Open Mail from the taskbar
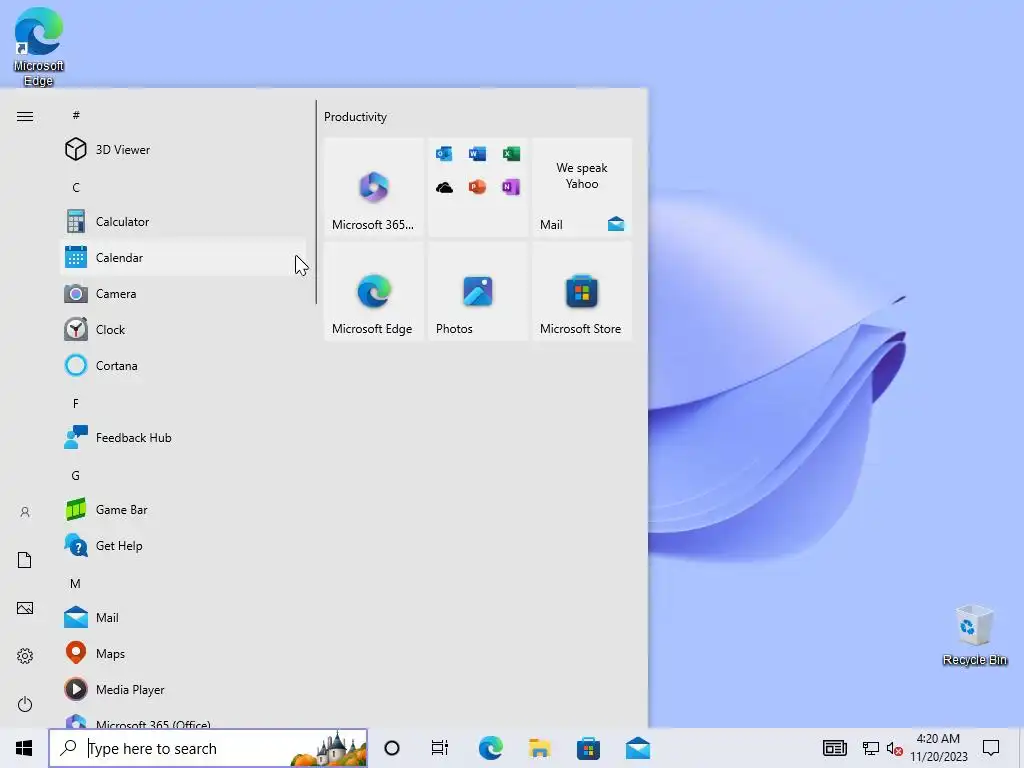 click(x=638, y=748)
